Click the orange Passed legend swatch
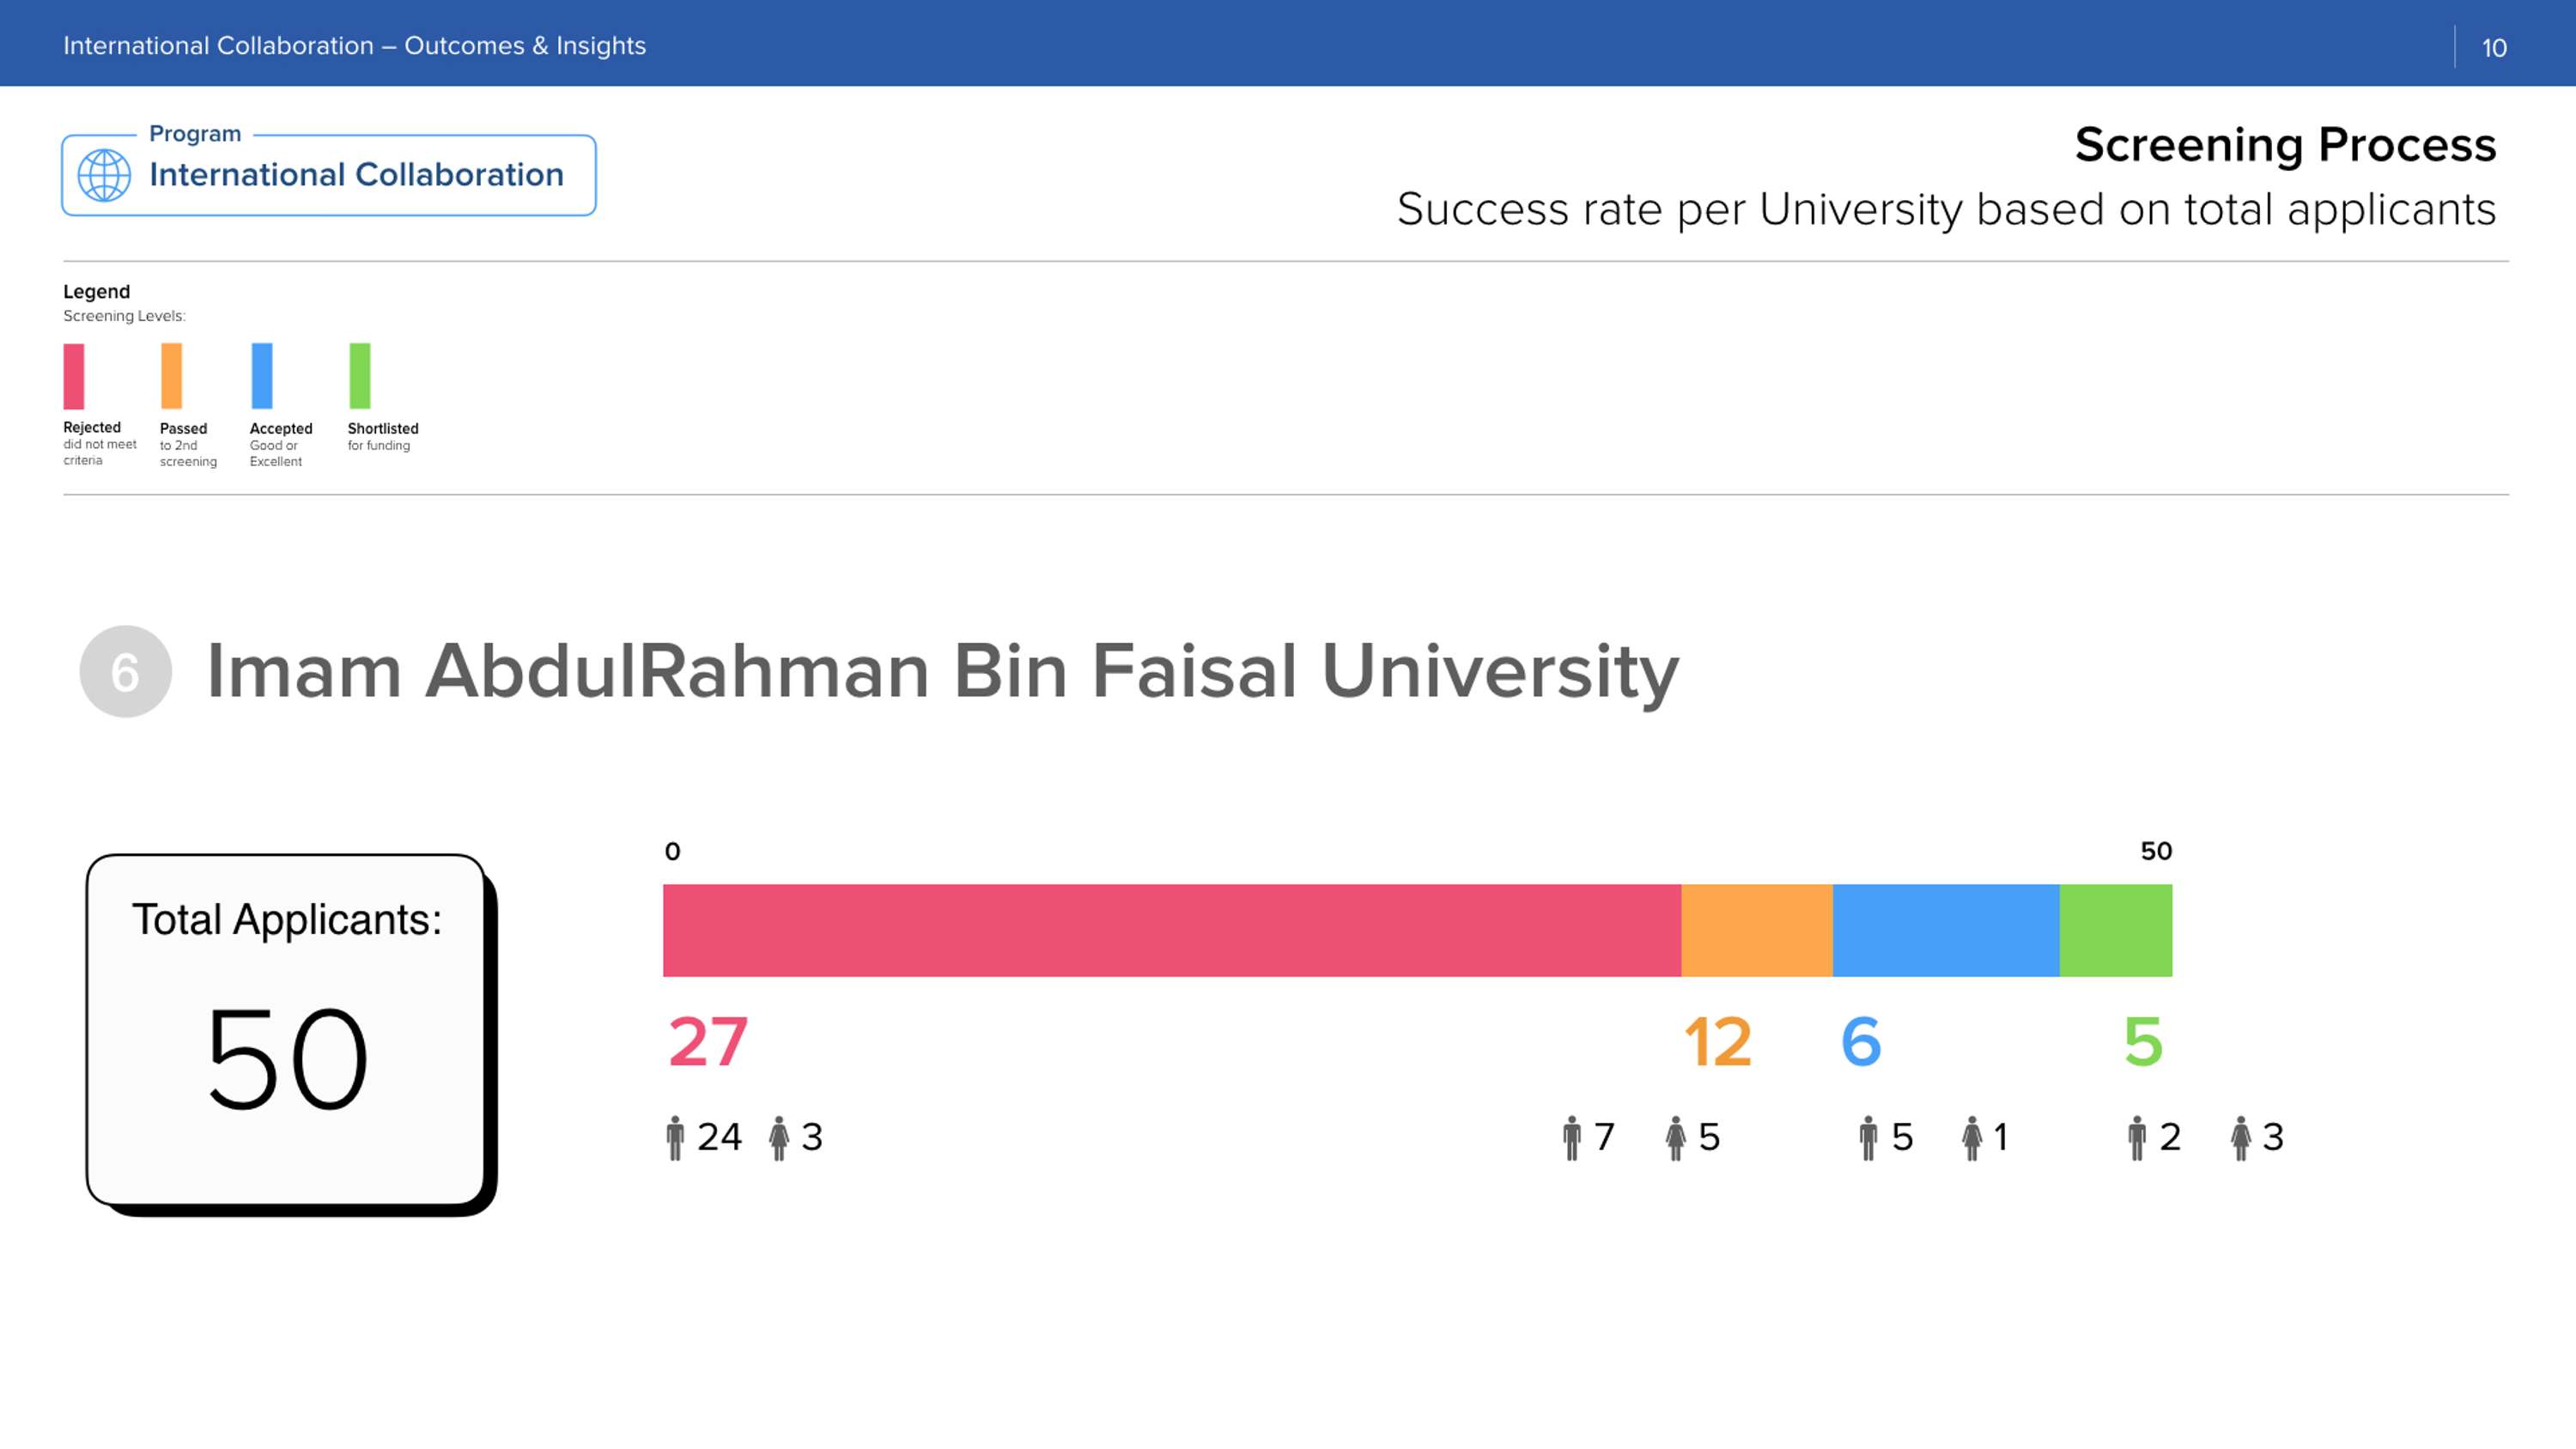Viewport: 2576px width, 1449px height. point(172,376)
